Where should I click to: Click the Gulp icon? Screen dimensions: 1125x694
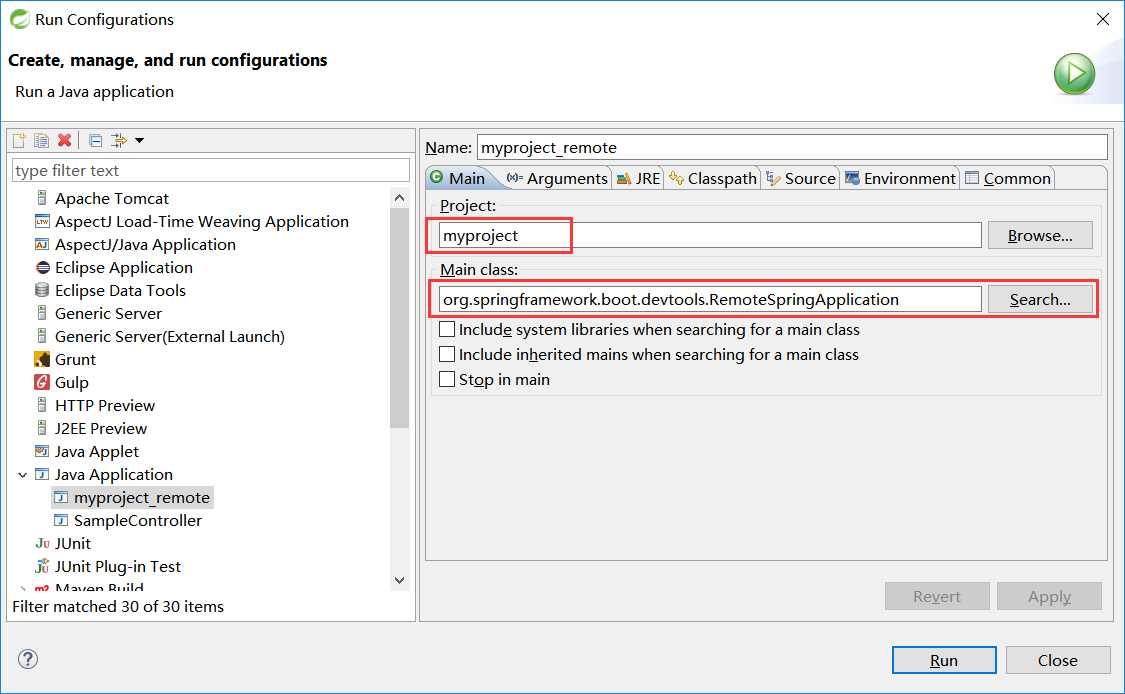click(42, 383)
